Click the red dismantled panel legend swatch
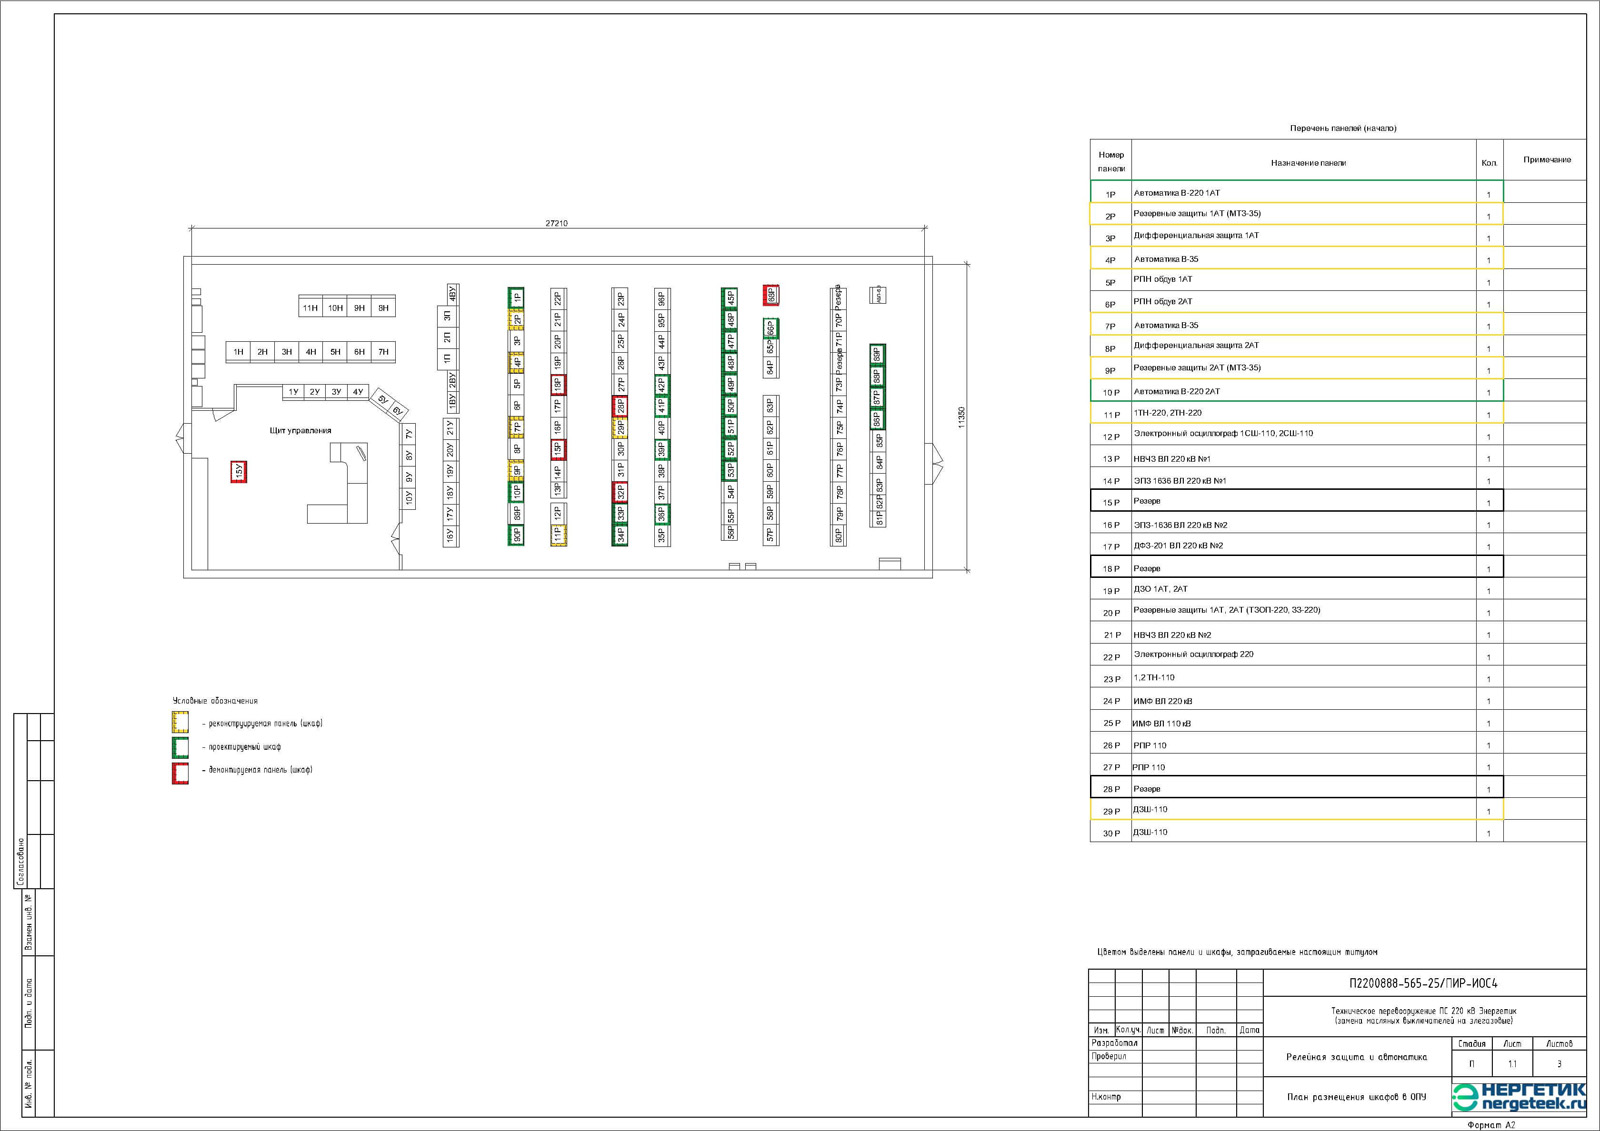The image size is (1600, 1131). pyautogui.click(x=180, y=772)
